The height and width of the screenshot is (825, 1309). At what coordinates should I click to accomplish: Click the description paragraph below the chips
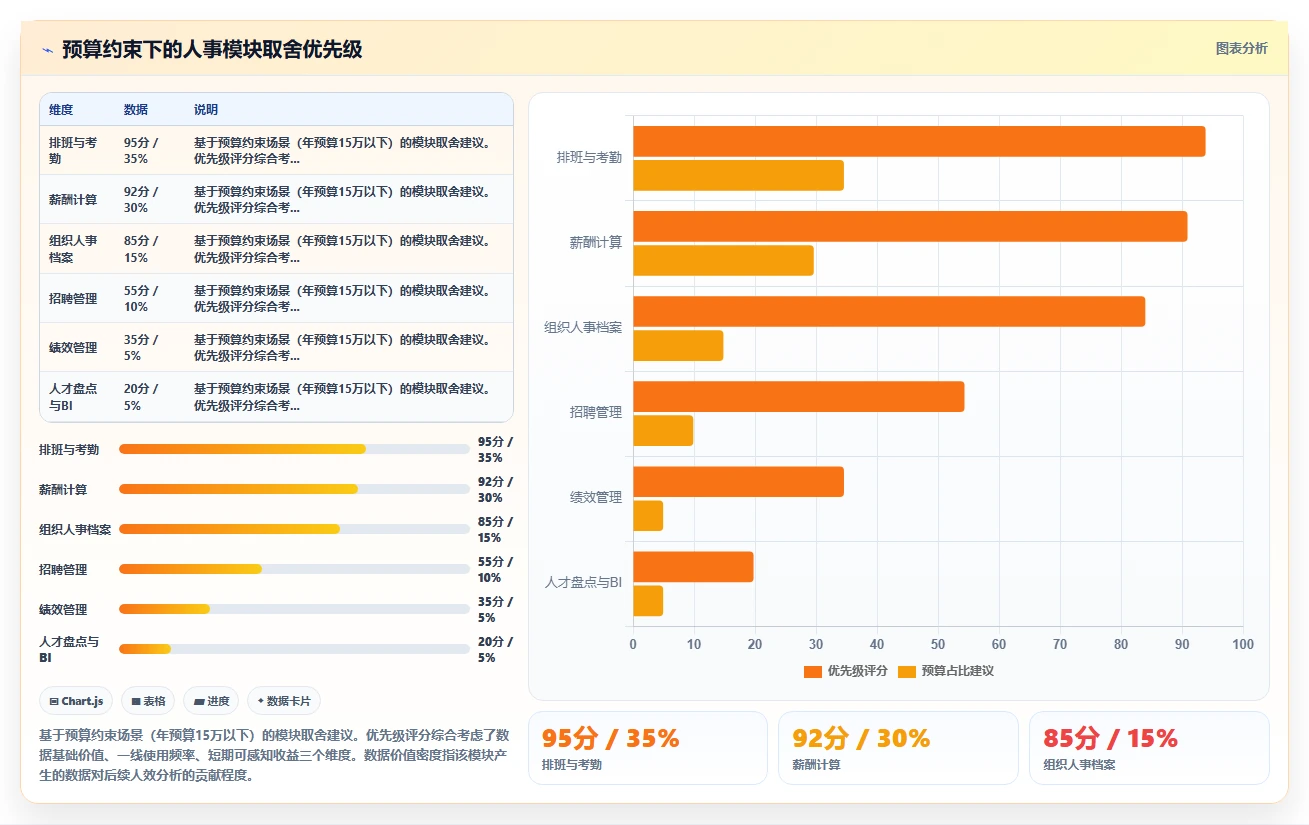click(274, 754)
